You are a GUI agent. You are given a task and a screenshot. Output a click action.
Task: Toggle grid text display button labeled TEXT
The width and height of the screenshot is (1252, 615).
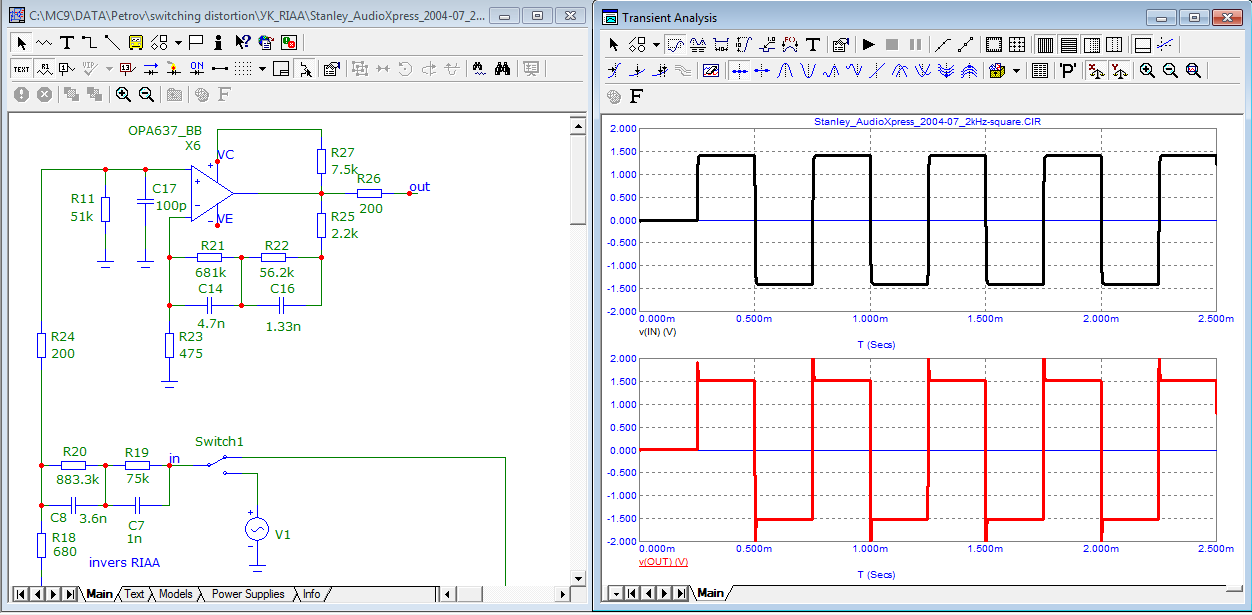click(21, 68)
